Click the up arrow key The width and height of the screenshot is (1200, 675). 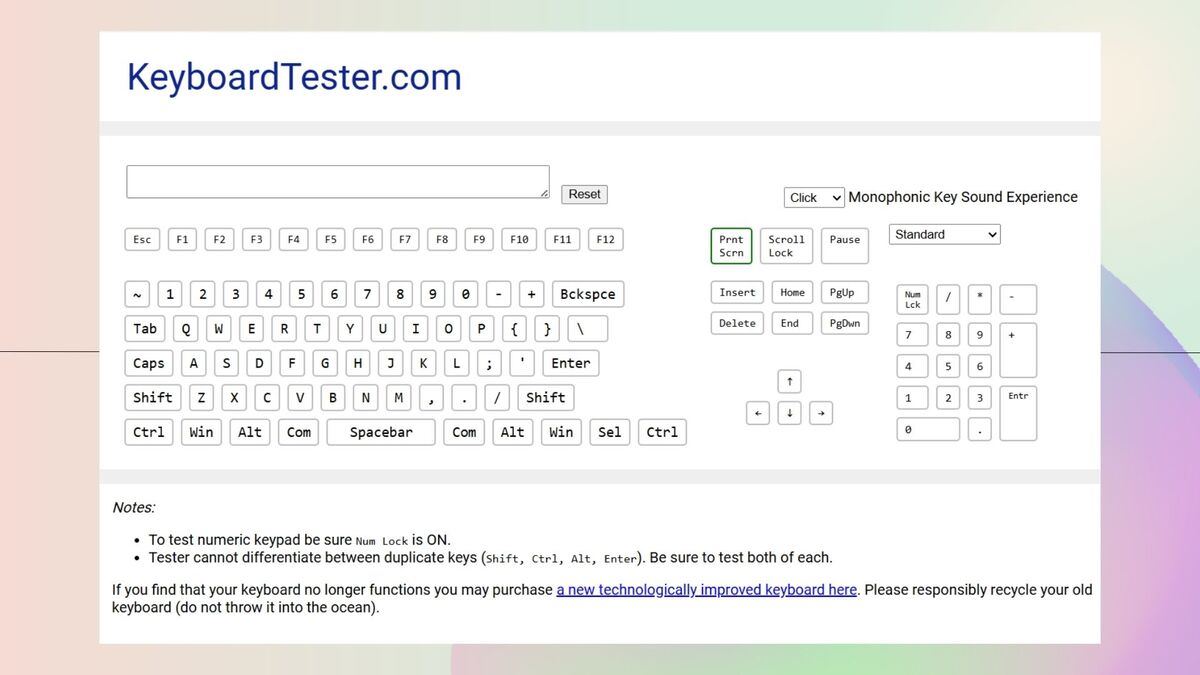click(790, 382)
